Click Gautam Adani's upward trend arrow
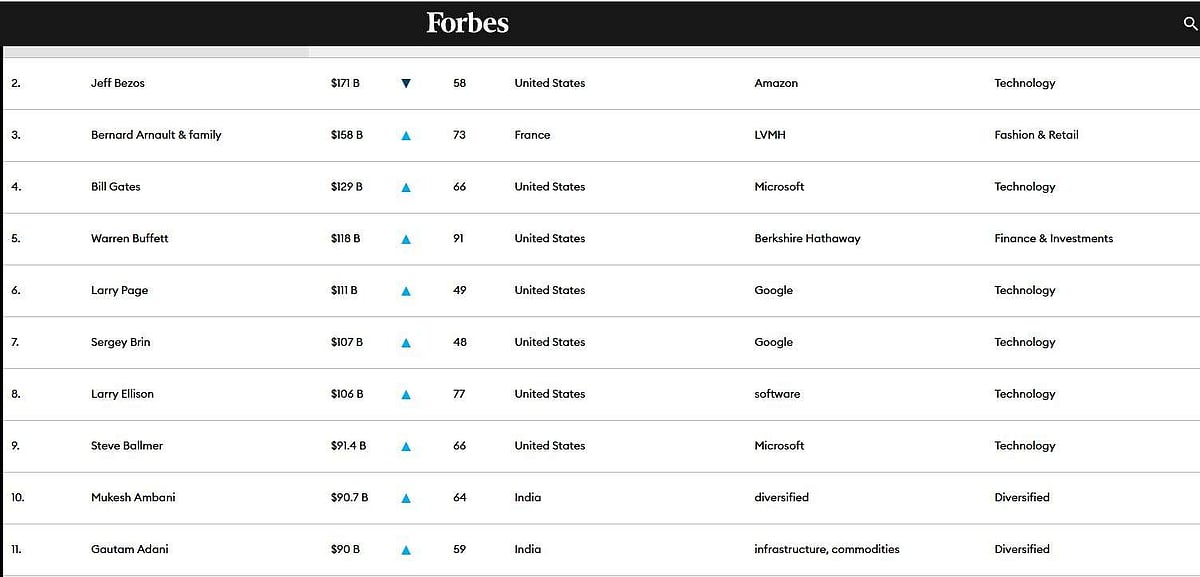Viewport: 1200px width, 577px height. (x=406, y=550)
